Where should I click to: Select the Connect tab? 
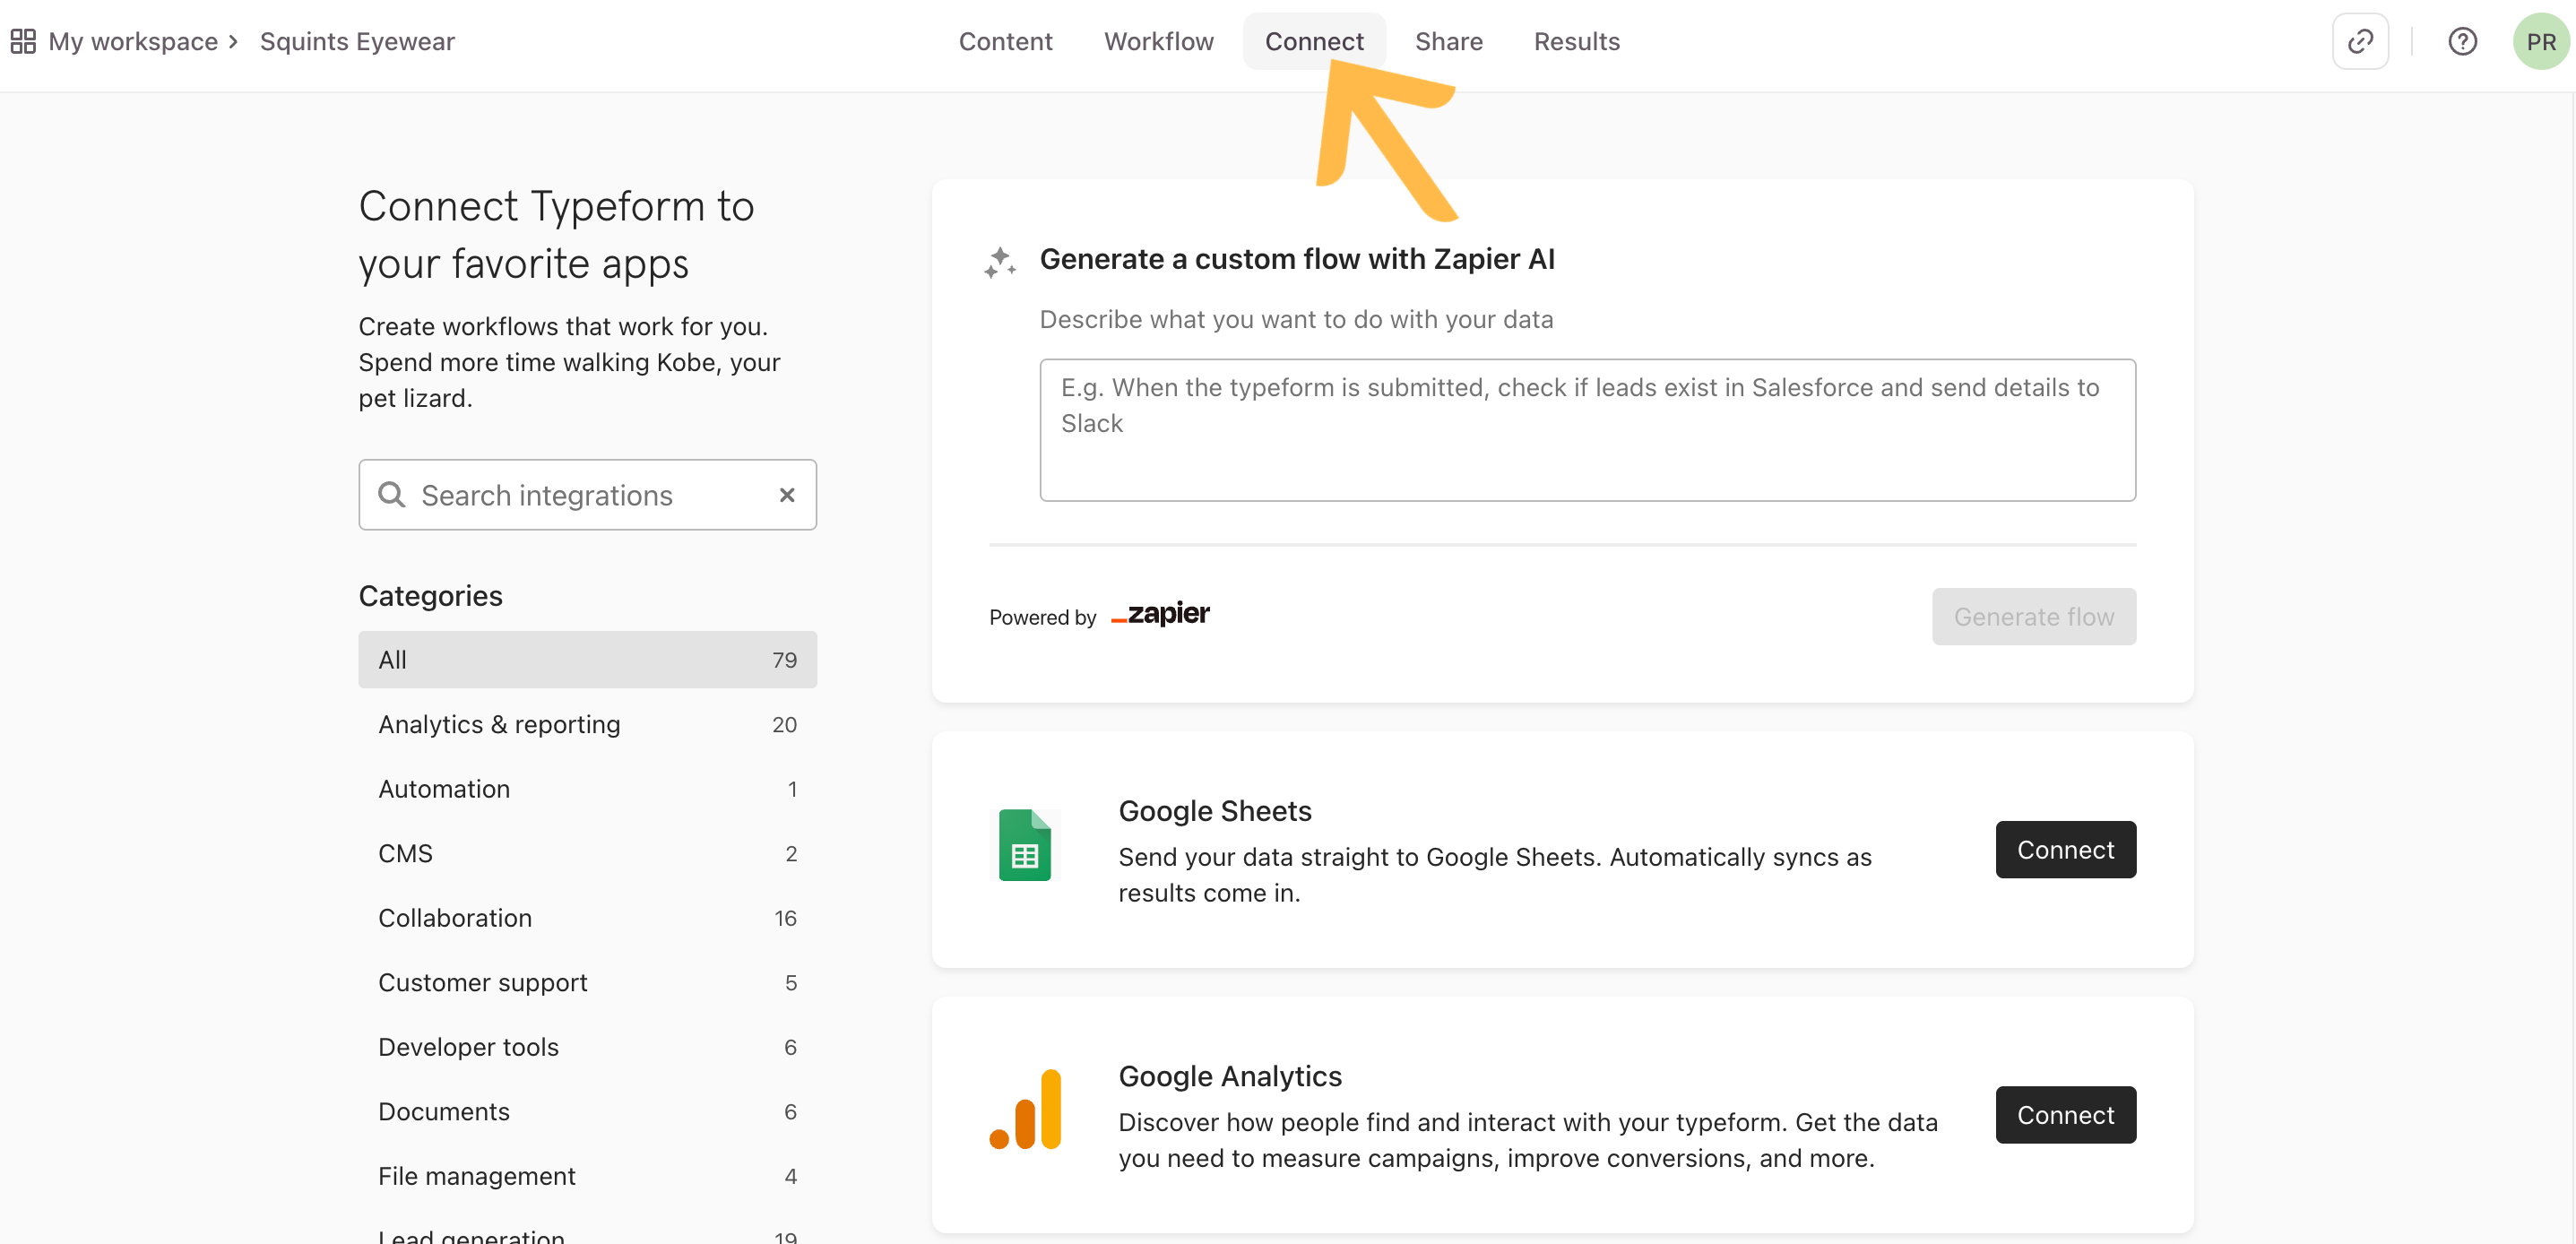1314,41
